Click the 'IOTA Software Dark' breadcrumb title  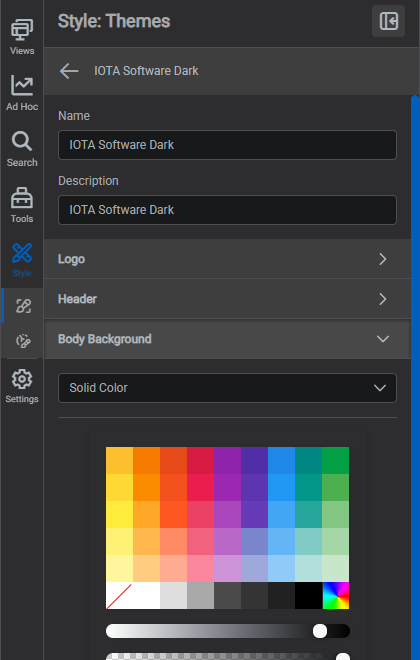[146, 71]
